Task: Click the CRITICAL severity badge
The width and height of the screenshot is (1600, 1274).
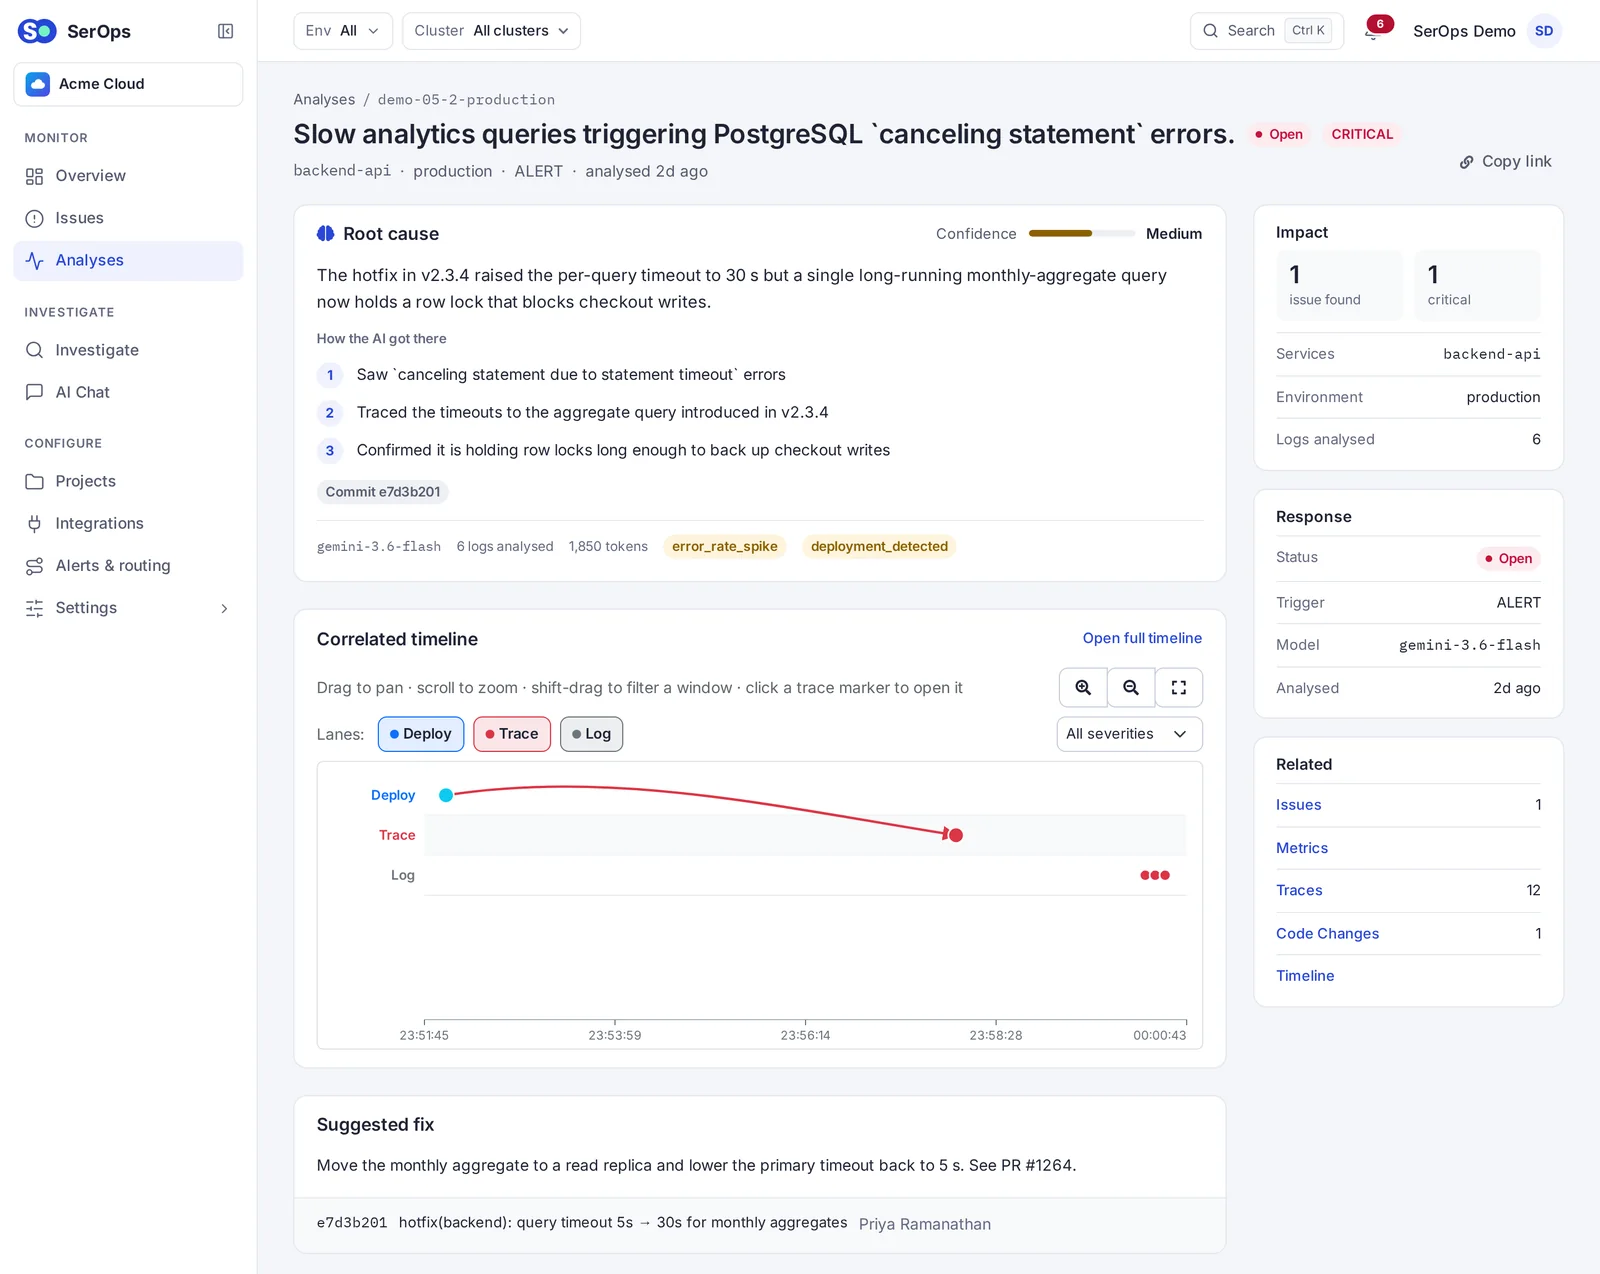Action: coord(1362,134)
